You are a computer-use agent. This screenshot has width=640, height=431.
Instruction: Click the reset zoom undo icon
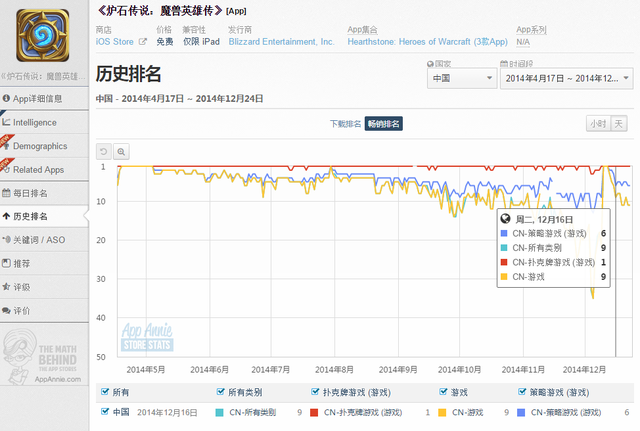(104, 152)
